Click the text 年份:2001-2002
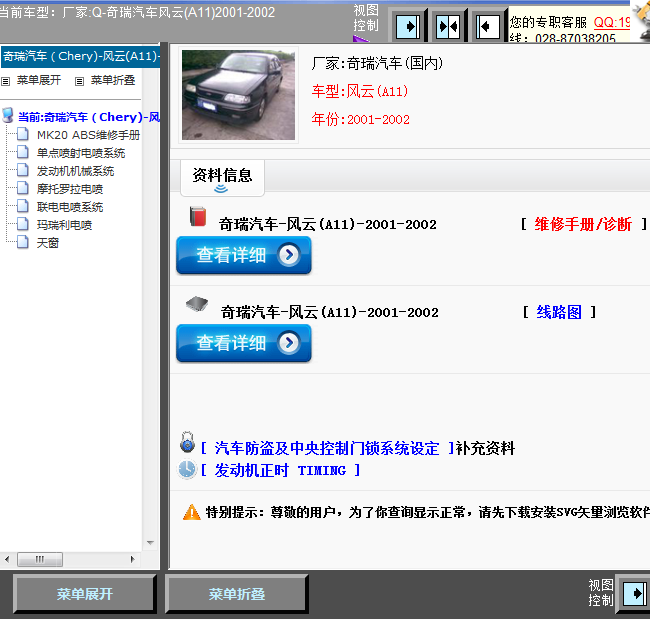The width and height of the screenshot is (650, 619). (x=360, y=119)
